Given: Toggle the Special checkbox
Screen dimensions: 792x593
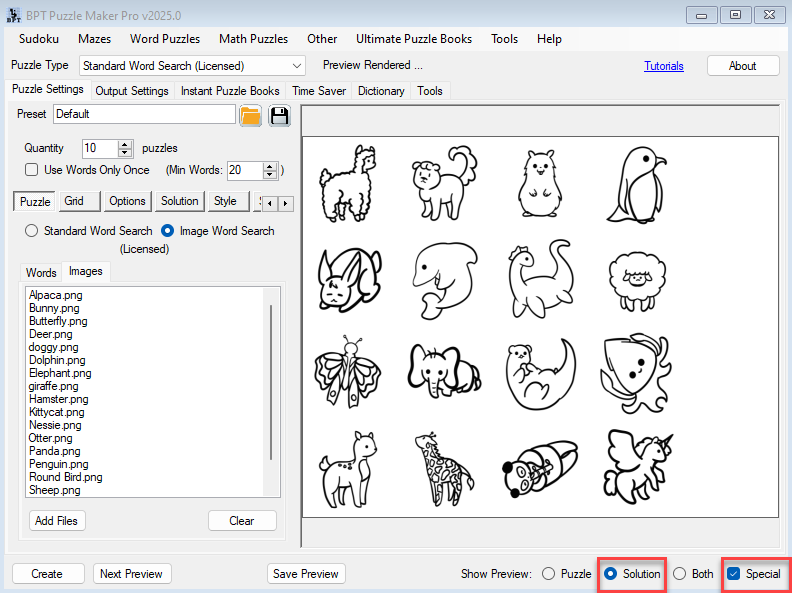Looking at the screenshot, I should click(734, 574).
